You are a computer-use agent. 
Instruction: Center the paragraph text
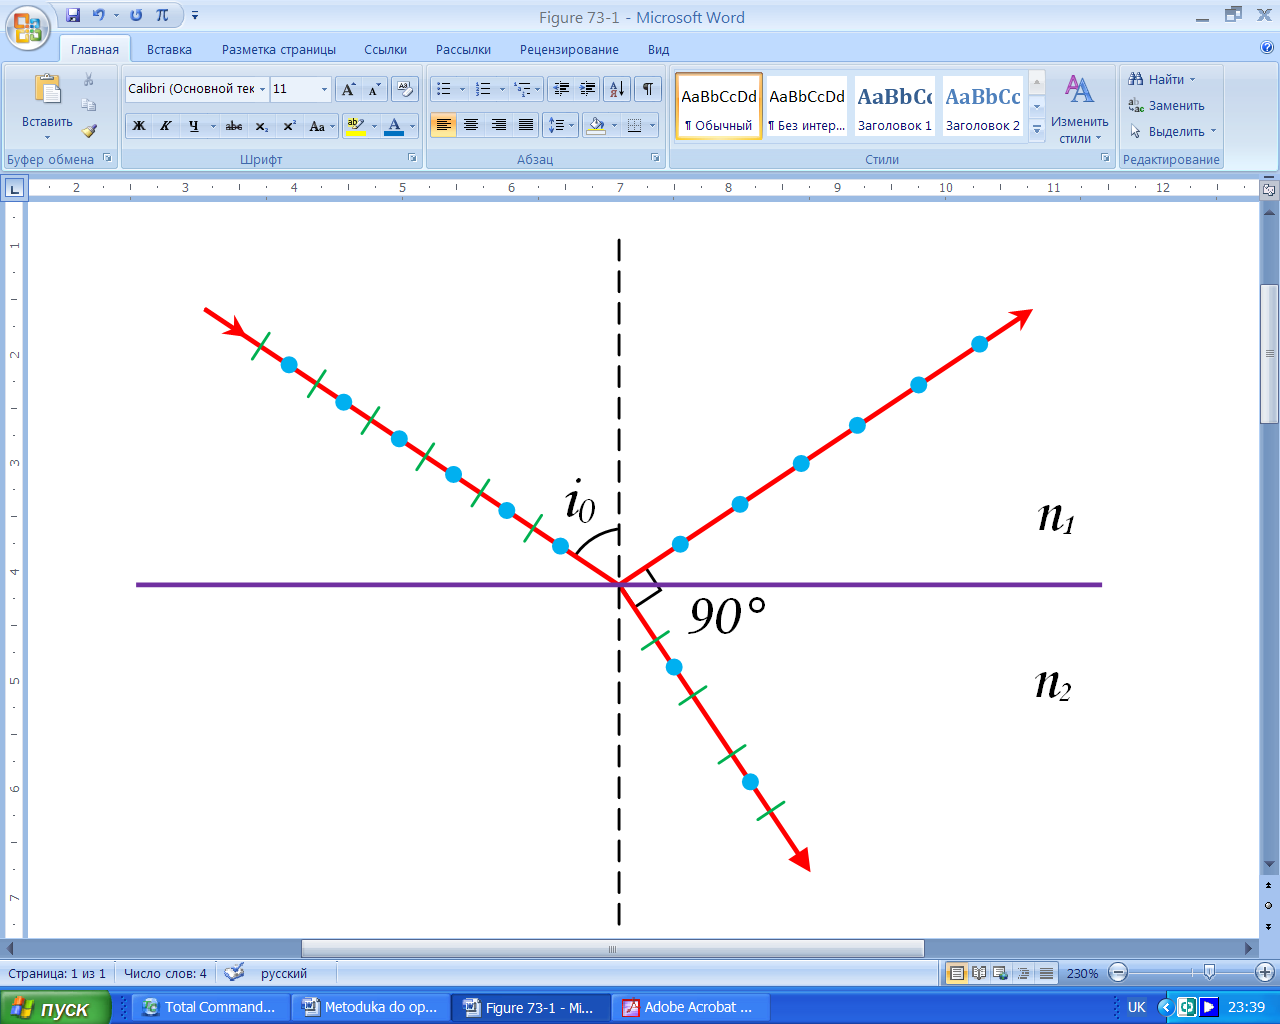[x=471, y=126]
